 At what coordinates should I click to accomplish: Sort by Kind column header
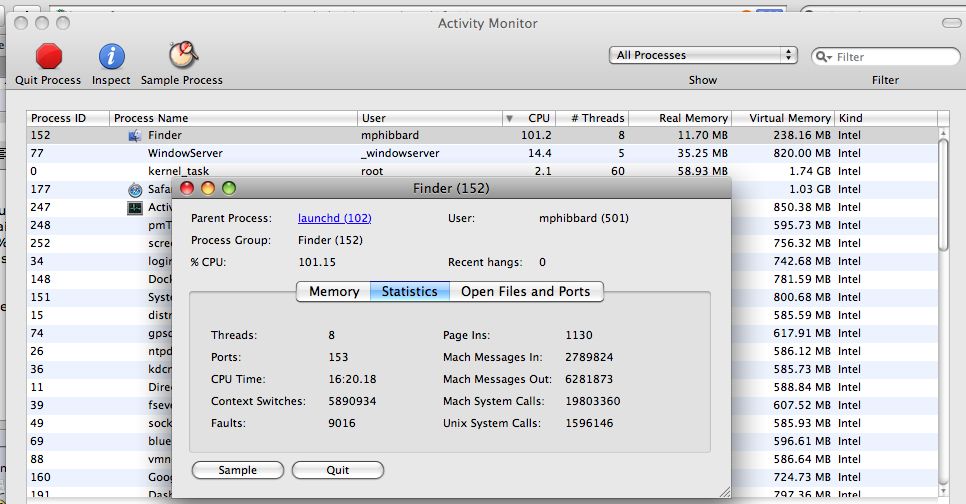[x=886, y=118]
